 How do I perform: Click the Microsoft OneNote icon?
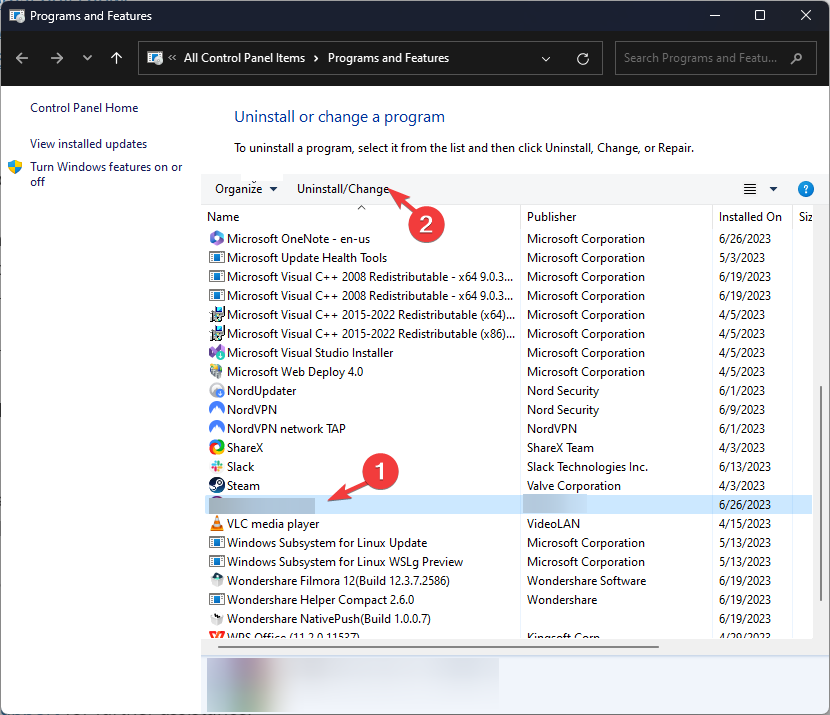point(217,239)
